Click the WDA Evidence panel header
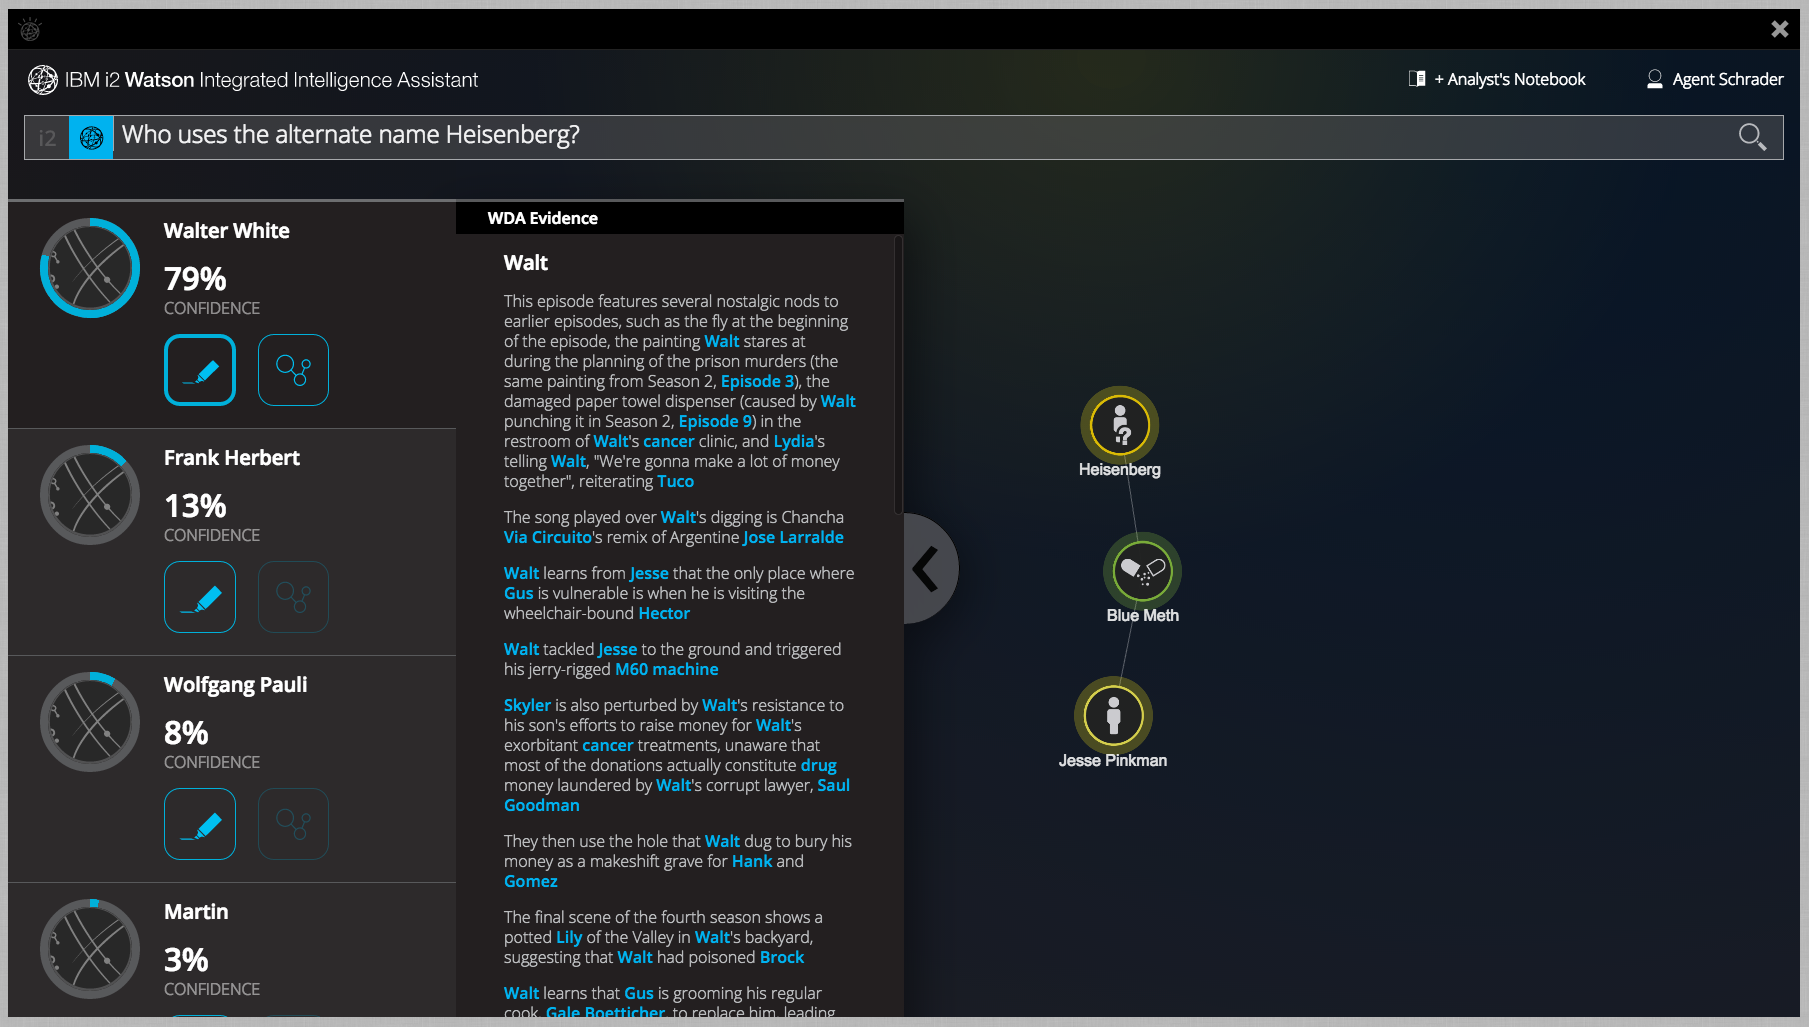The image size is (1809, 1027). pos(680,218)
